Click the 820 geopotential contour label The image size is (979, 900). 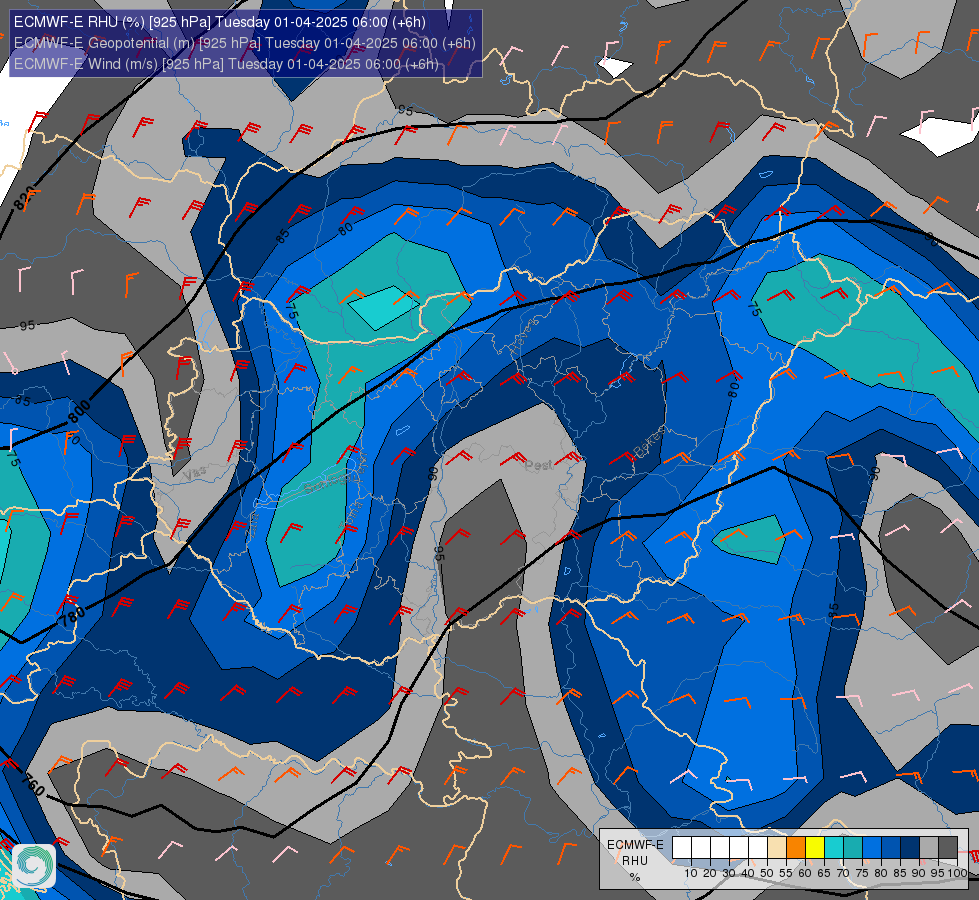pyautogui.click(x=25, y=199)
